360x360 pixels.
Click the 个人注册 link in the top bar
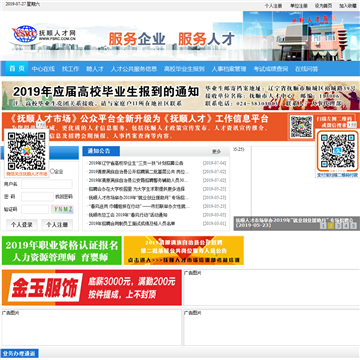tap(273, 6)
